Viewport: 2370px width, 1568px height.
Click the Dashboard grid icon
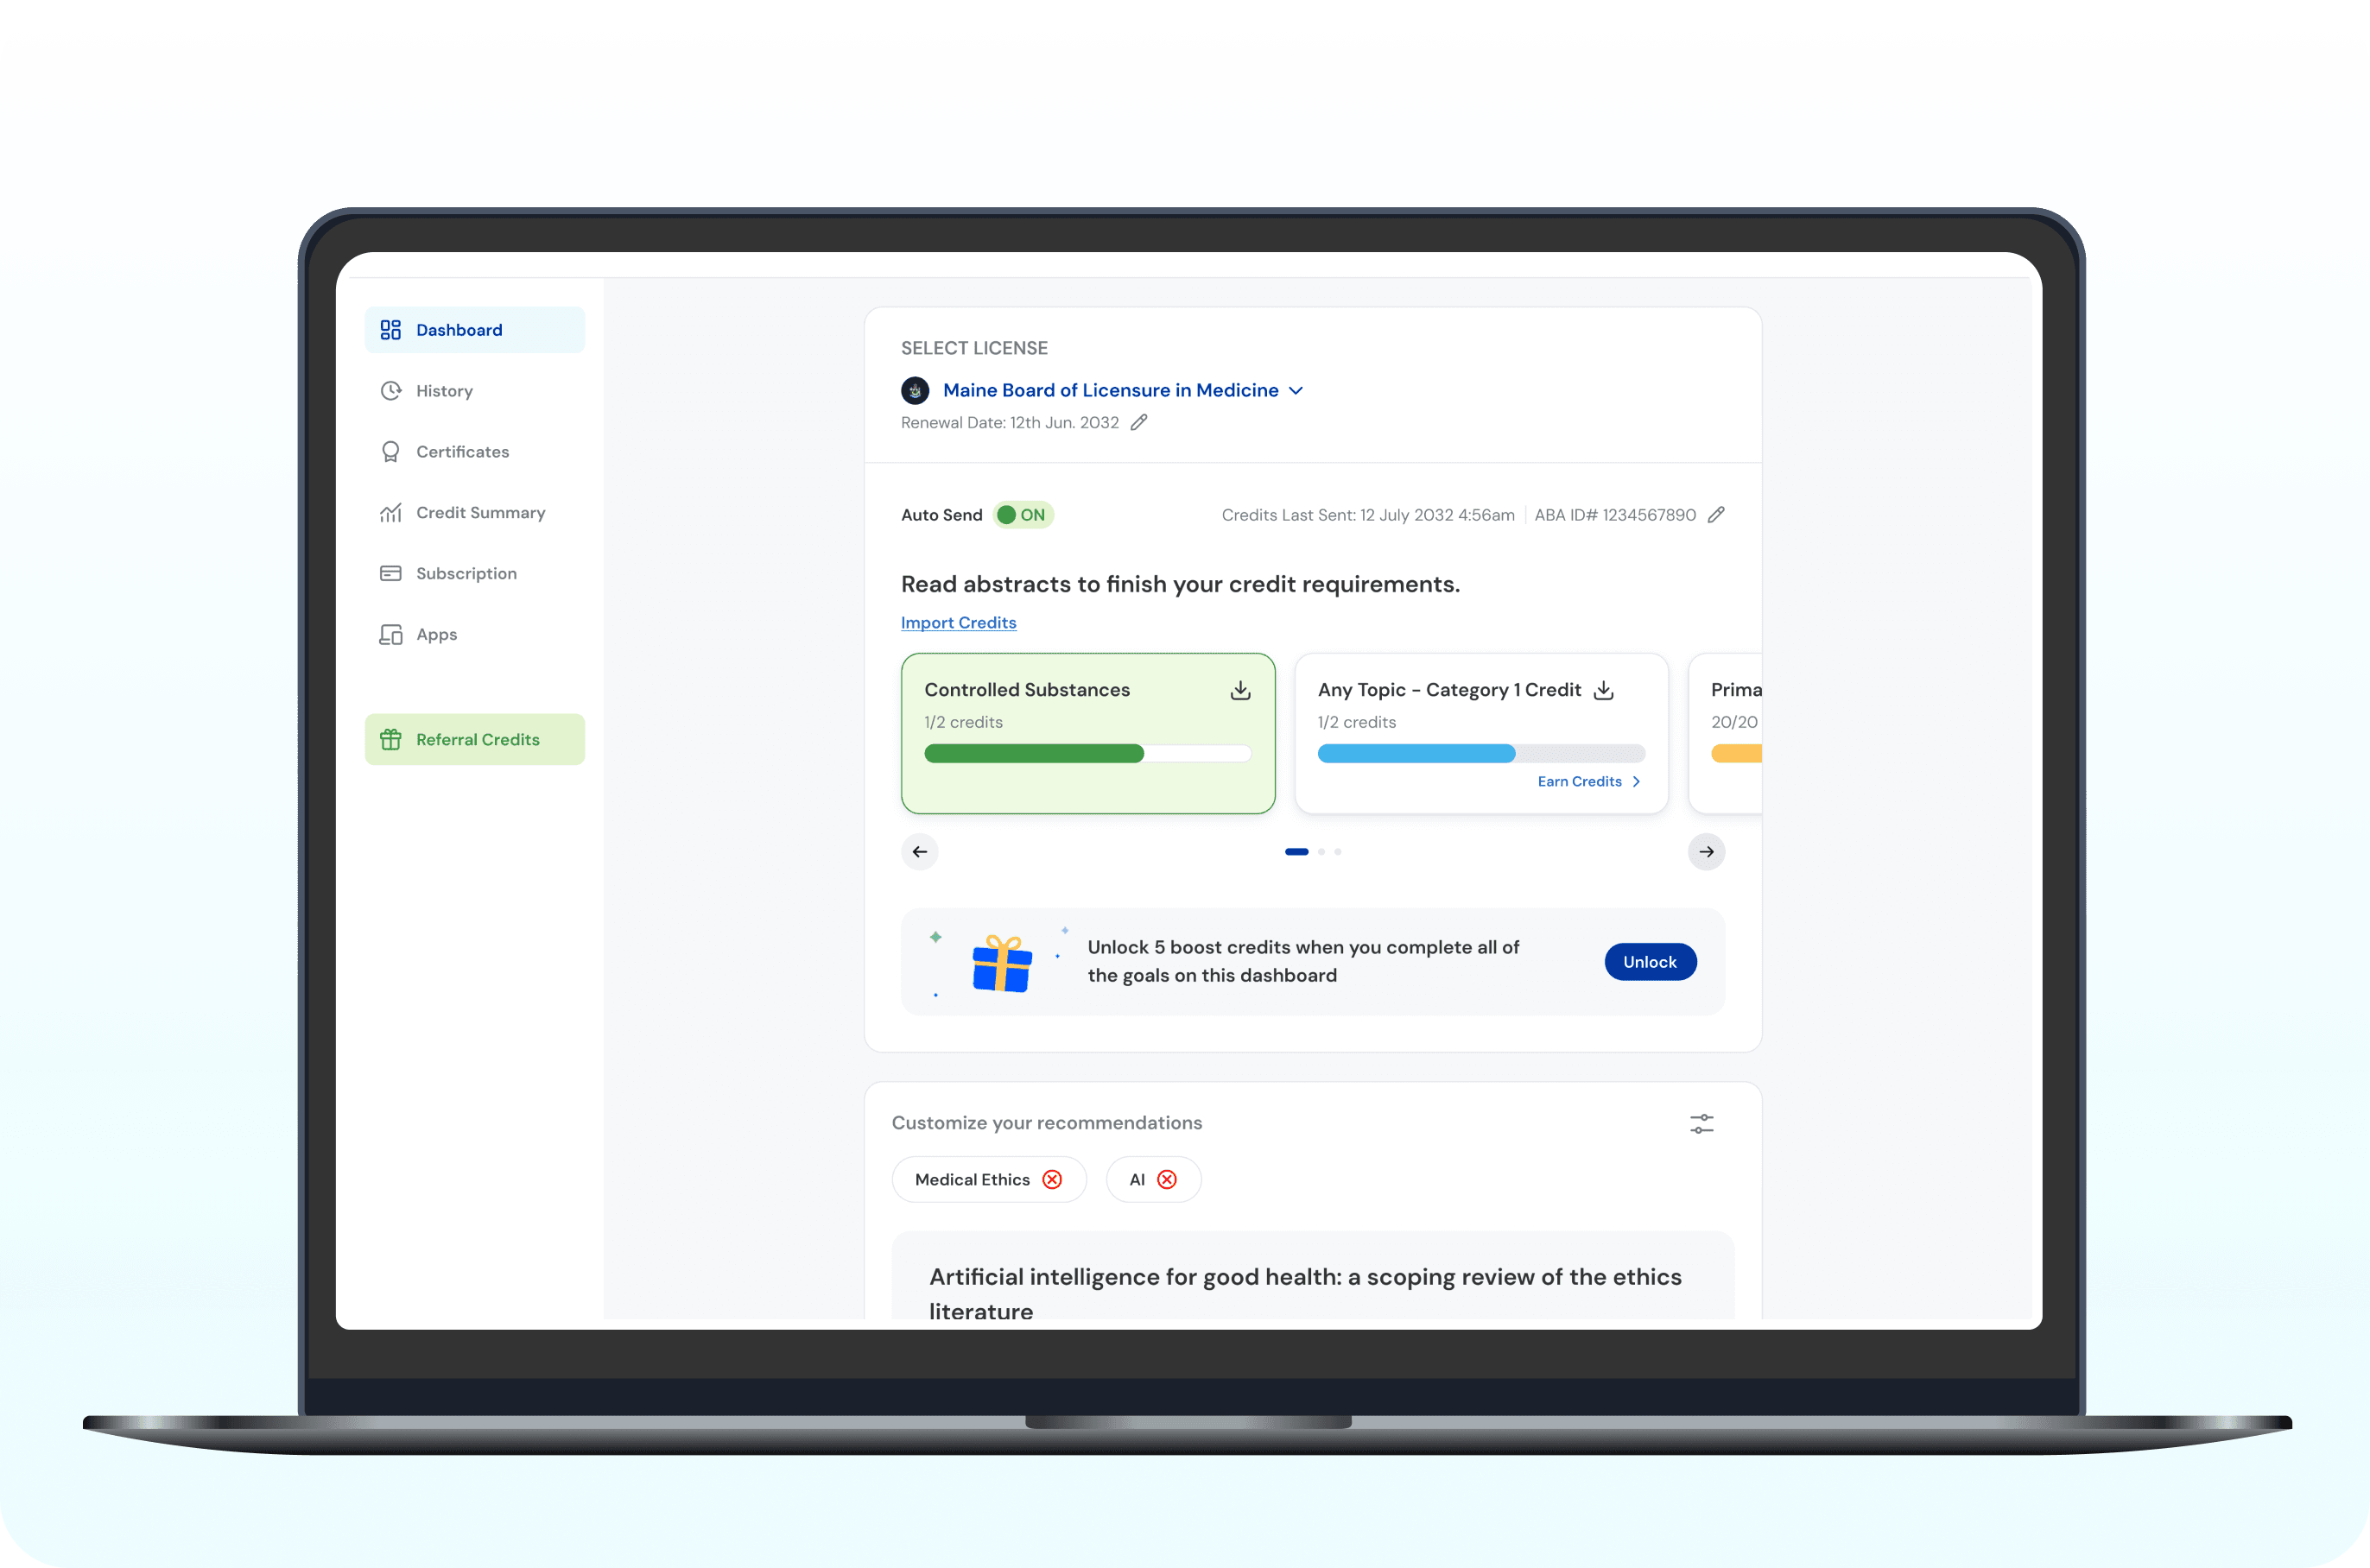(391, 330)
